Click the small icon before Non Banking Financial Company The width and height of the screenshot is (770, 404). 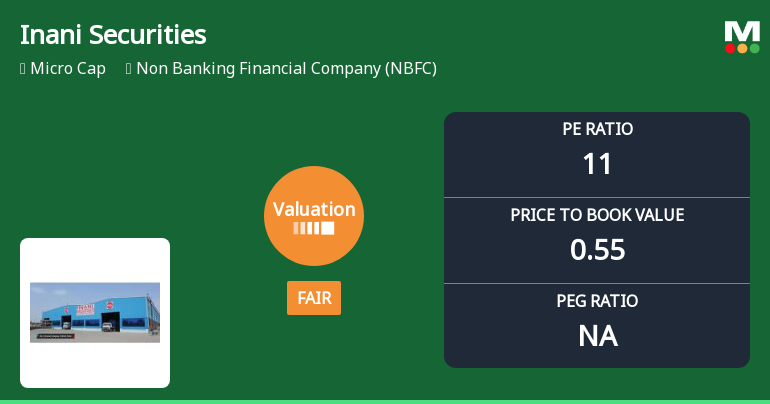coord(129,69)
